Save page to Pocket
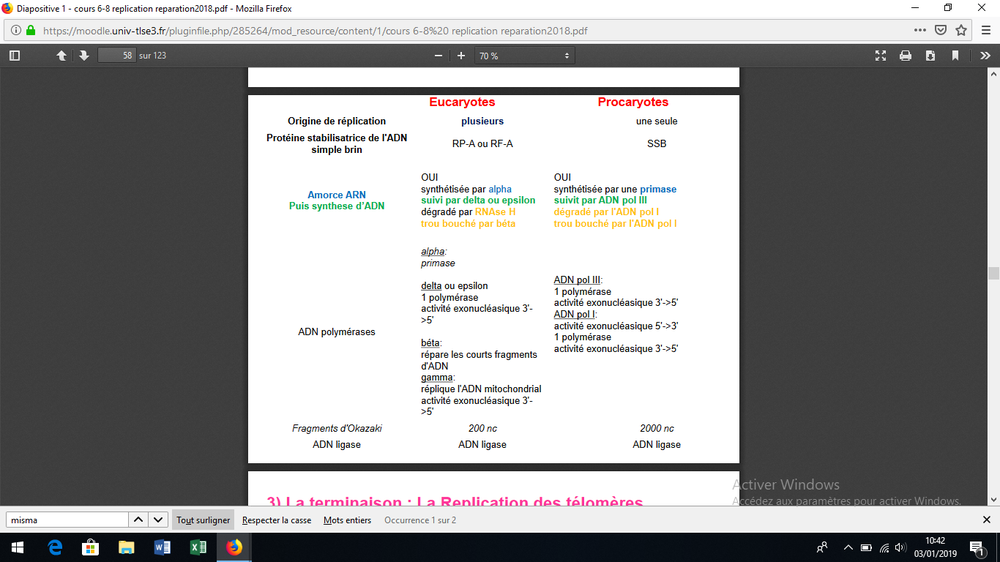Viewport: 1000px width, 562px height. [941, 31]
